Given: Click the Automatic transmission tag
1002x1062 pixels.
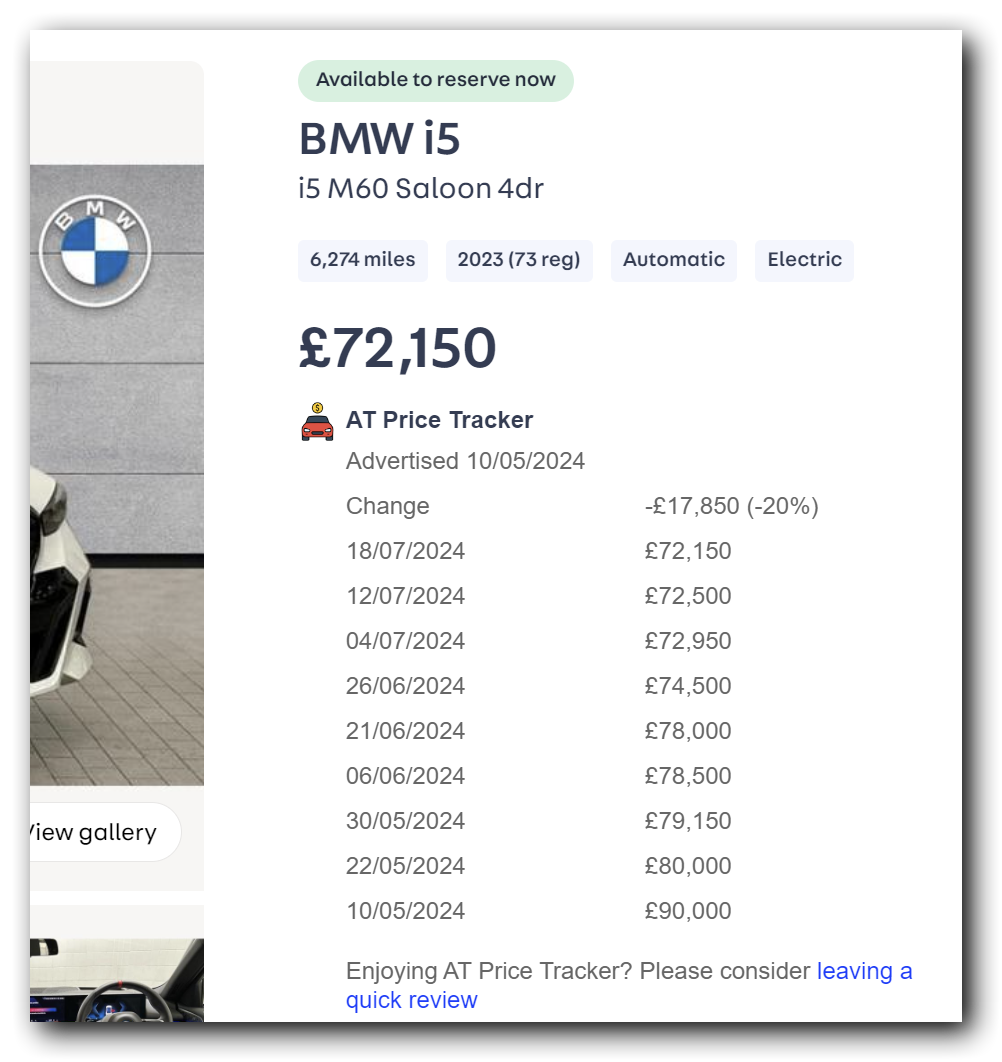Looking at the screenshot, I should (x=673, y=260).
